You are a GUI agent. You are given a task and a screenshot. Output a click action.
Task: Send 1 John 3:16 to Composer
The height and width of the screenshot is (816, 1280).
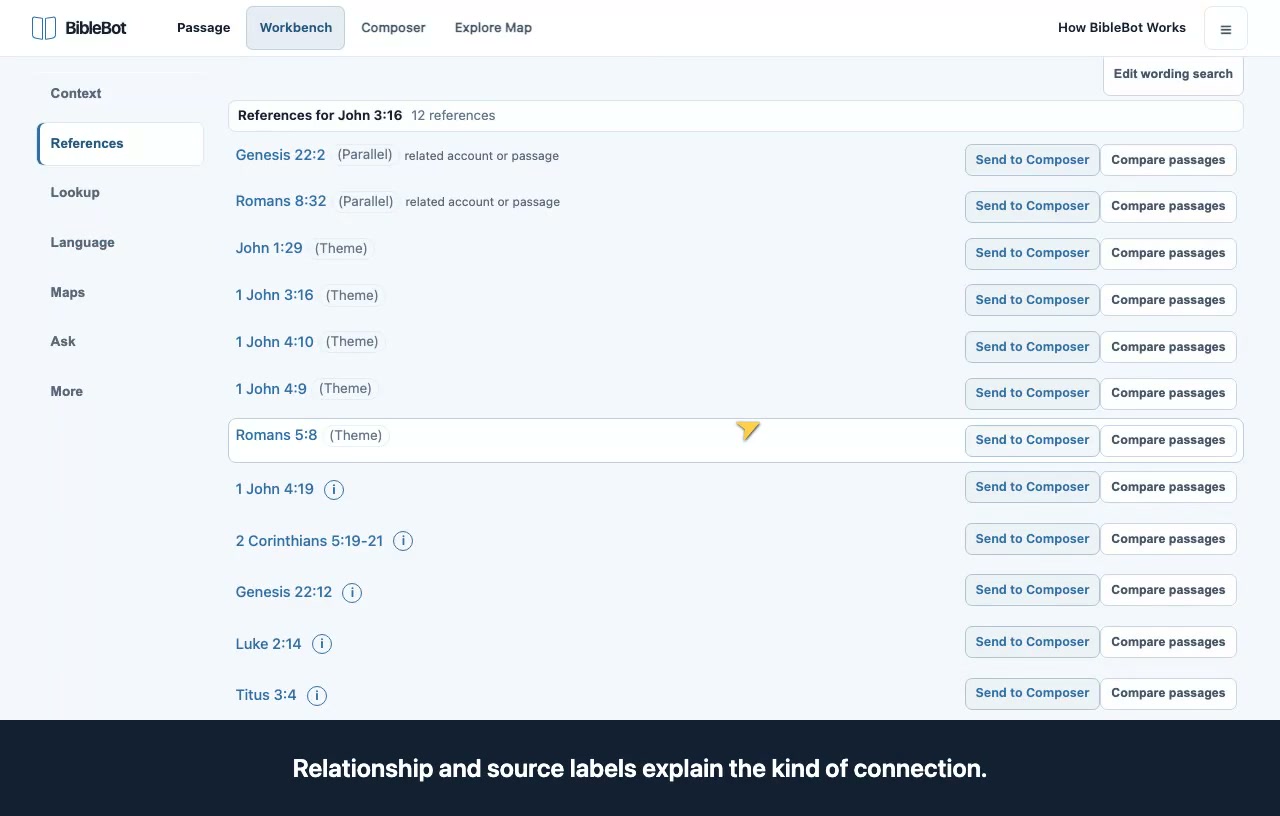[x=1032, y=300]
